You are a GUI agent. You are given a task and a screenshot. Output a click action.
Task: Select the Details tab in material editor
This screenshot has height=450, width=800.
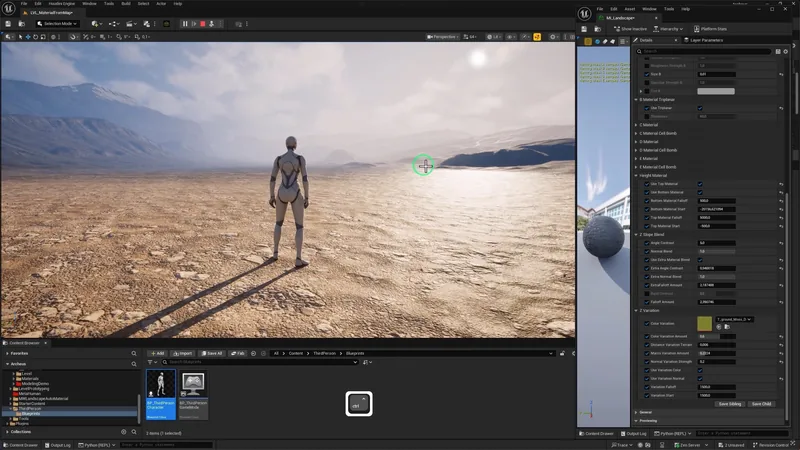[646, 40]
